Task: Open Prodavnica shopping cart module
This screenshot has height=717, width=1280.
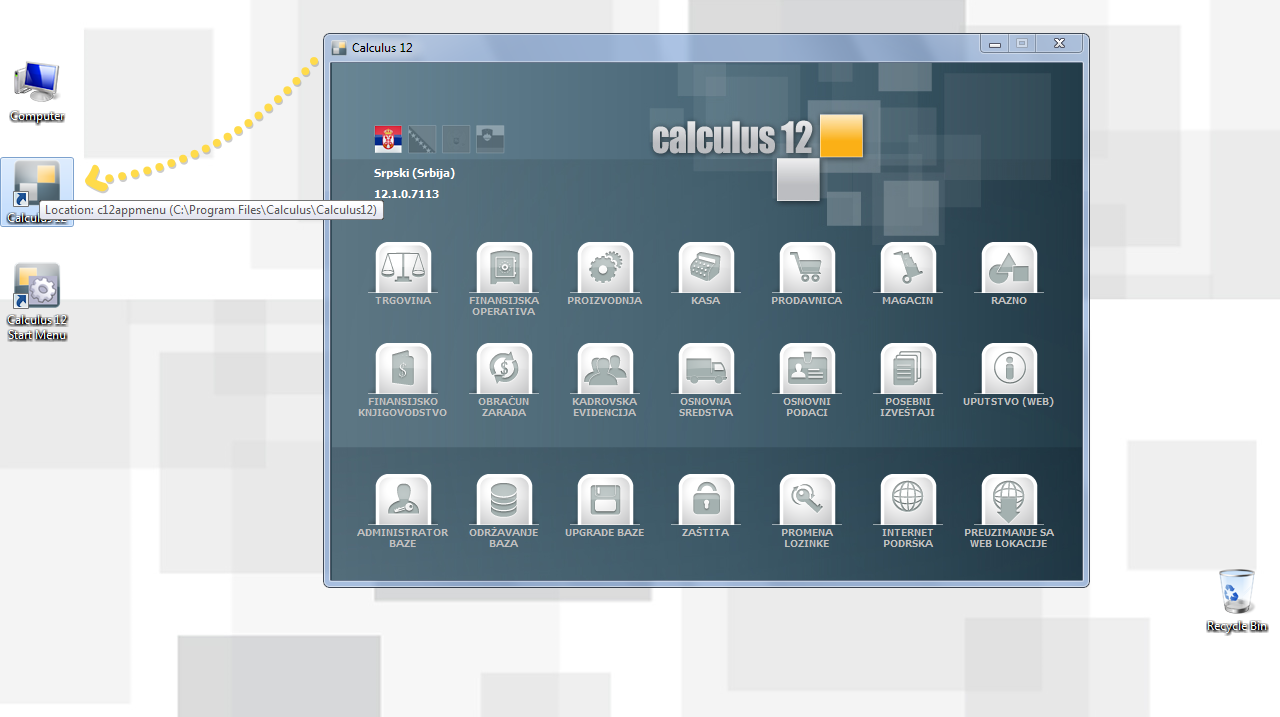Action: [x=807, y=268]
